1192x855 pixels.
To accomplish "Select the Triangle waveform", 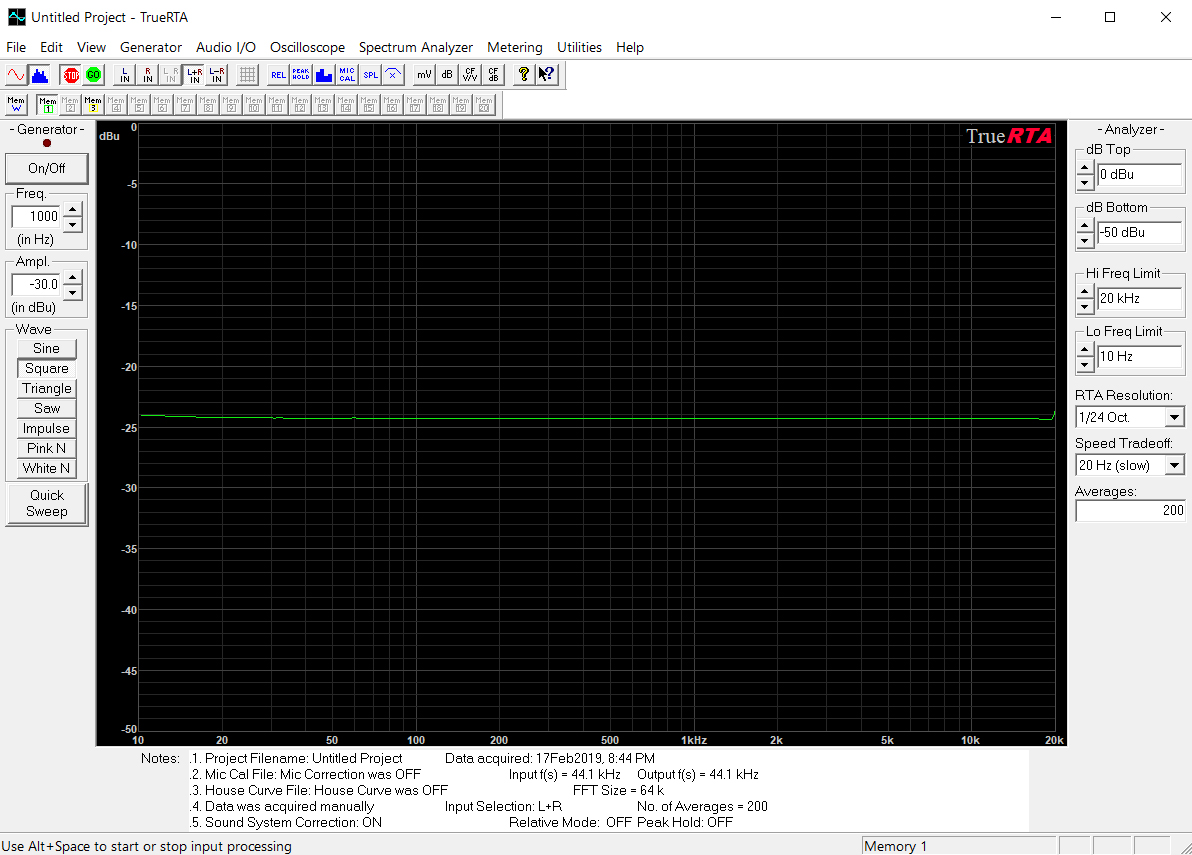I will (x=46, y=388).
